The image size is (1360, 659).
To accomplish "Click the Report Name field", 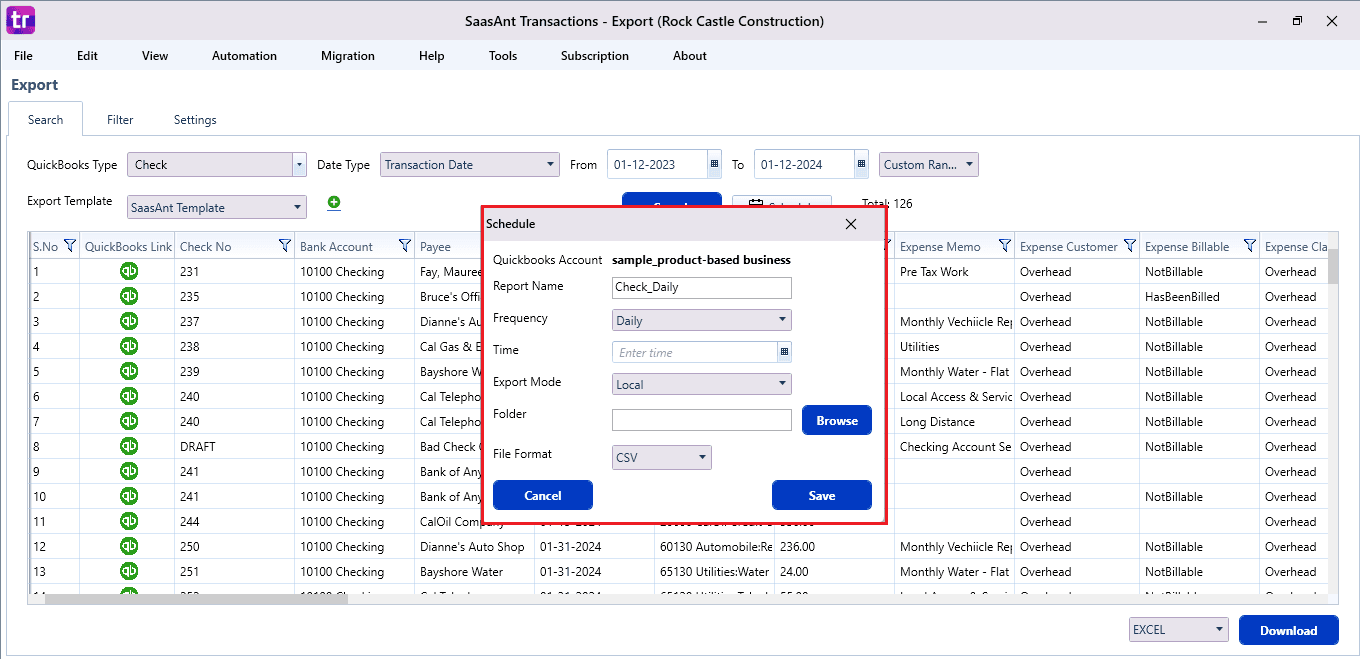I will click(702, 288).
